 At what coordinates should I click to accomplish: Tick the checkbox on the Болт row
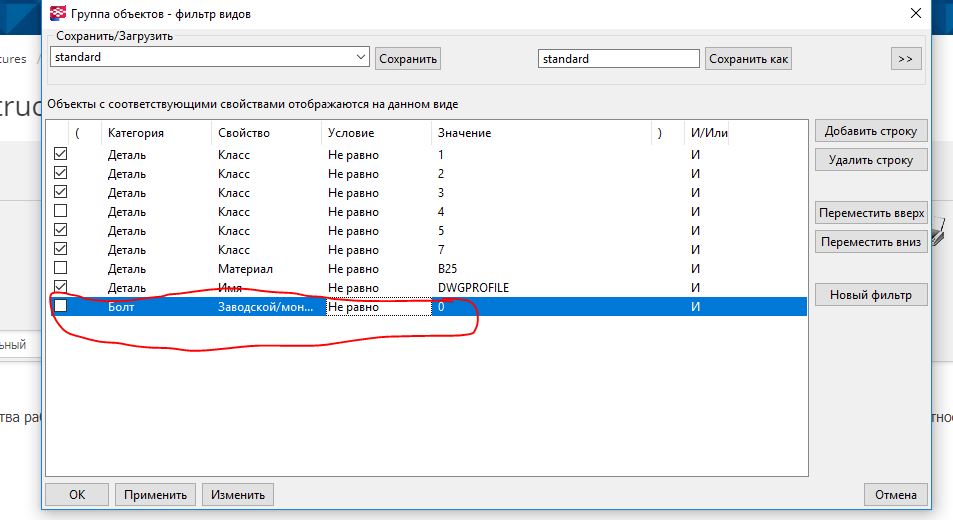tap(60, 306)
